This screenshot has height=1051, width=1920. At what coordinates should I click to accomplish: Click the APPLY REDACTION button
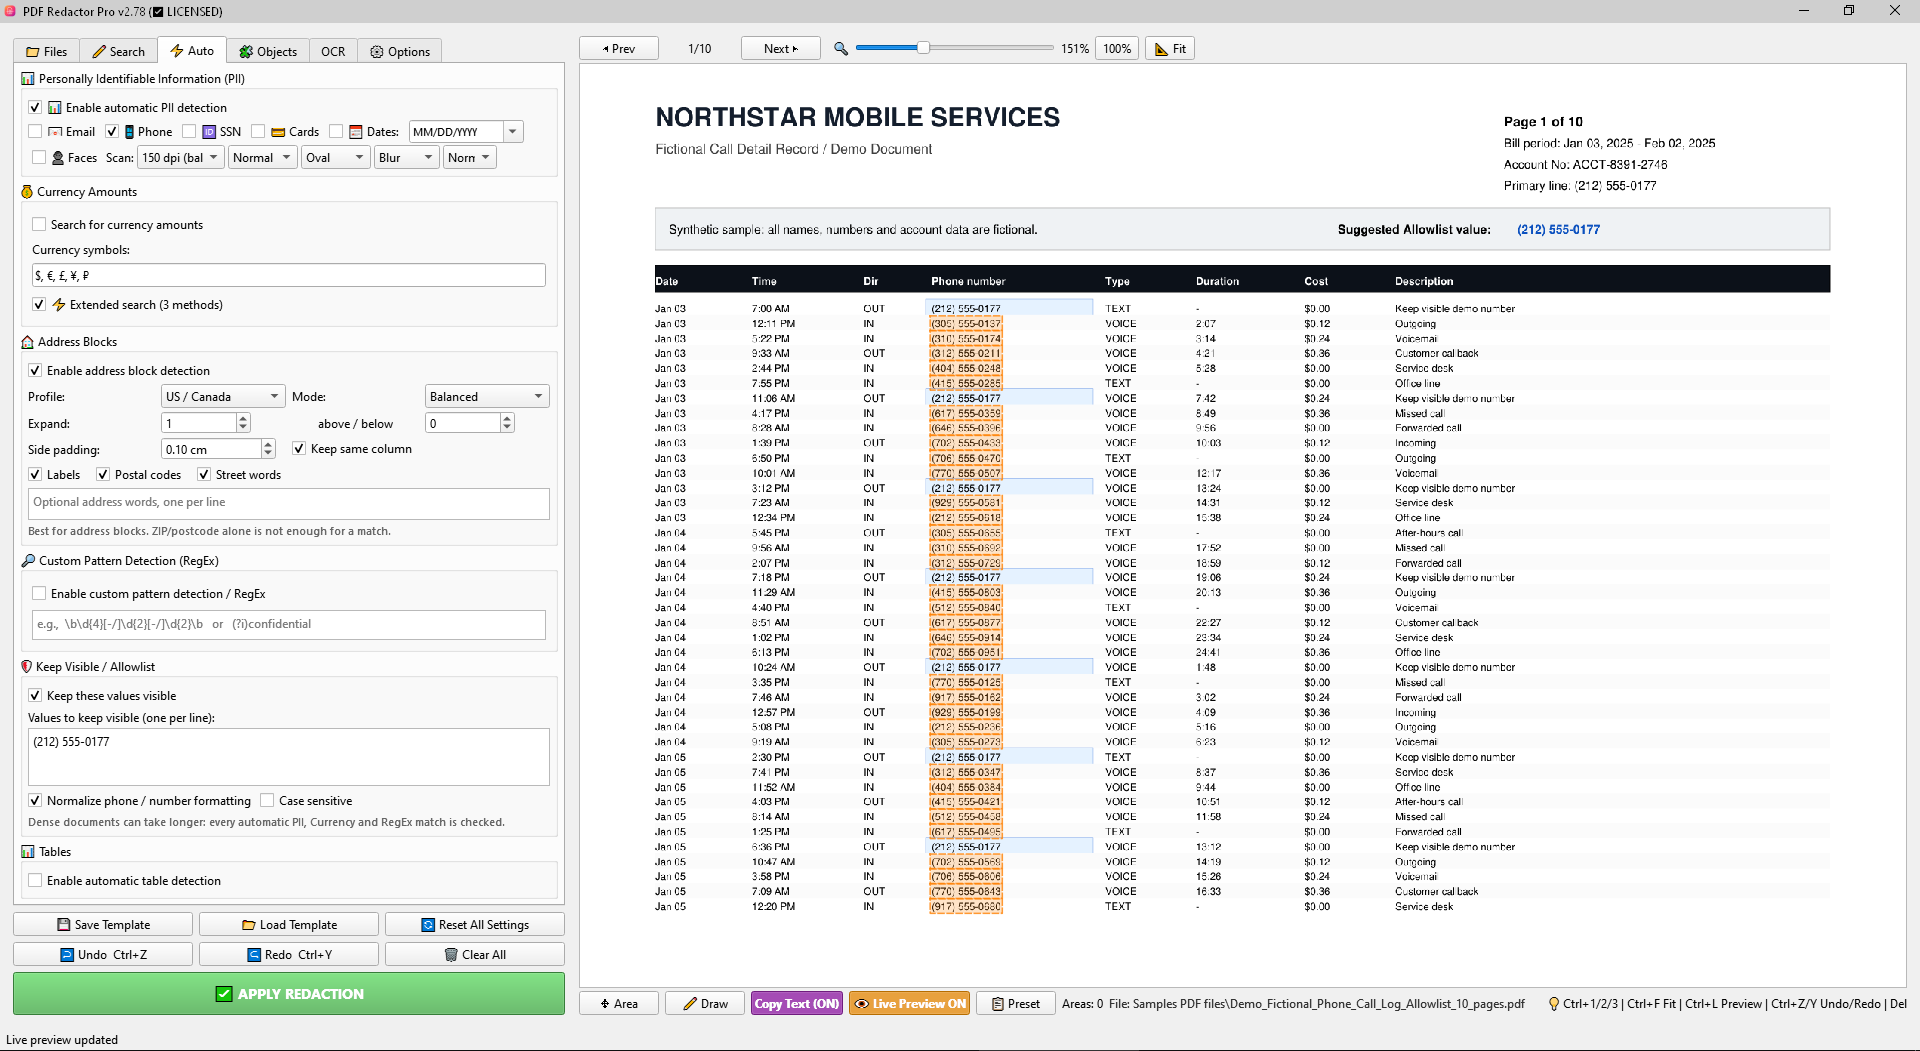pyautogui.click(x=289, y=993)
